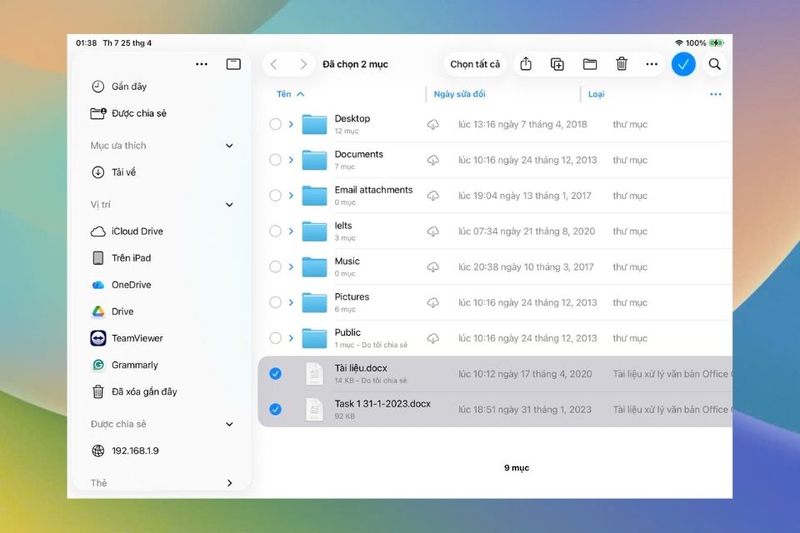The height and width of the screenshot is (533, 800).
Task: Expand the Ielts folder chevron
Action: tap(291, 231)
